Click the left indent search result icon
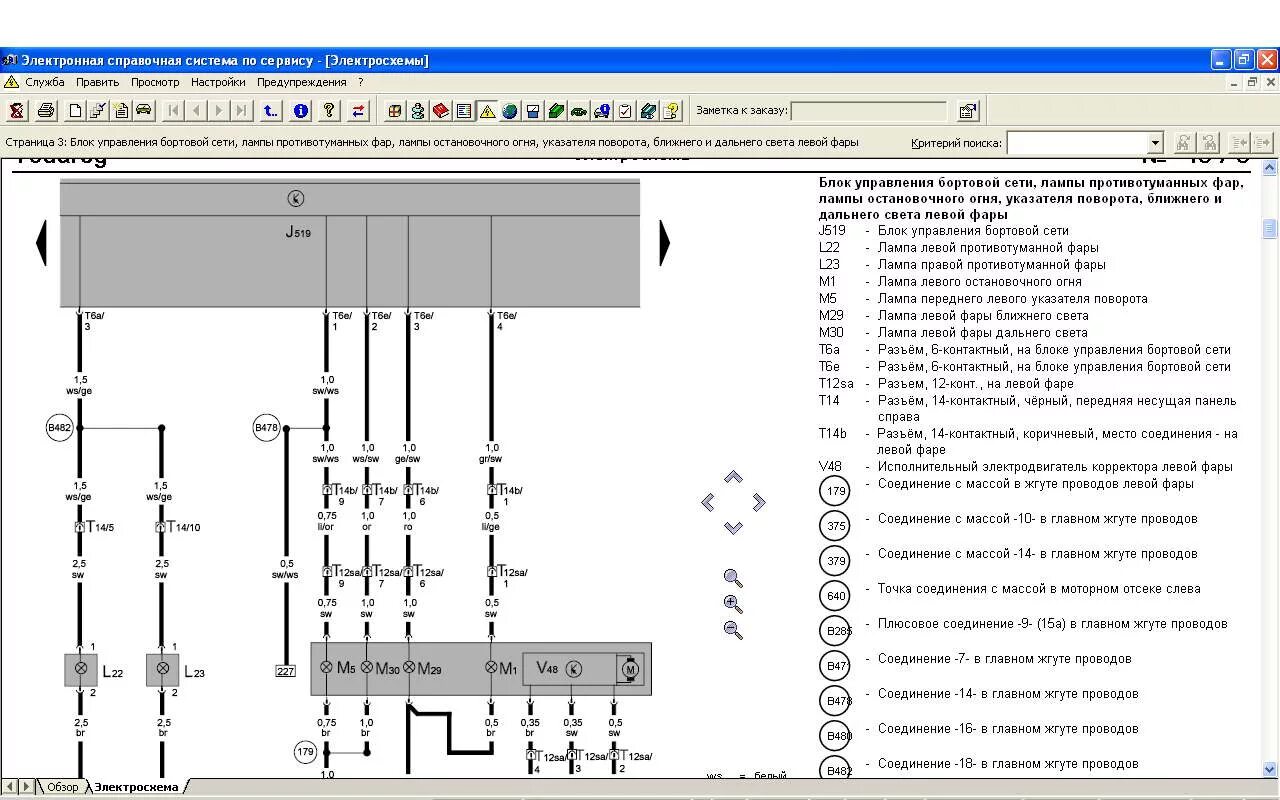 click(x=1240, y=143)
